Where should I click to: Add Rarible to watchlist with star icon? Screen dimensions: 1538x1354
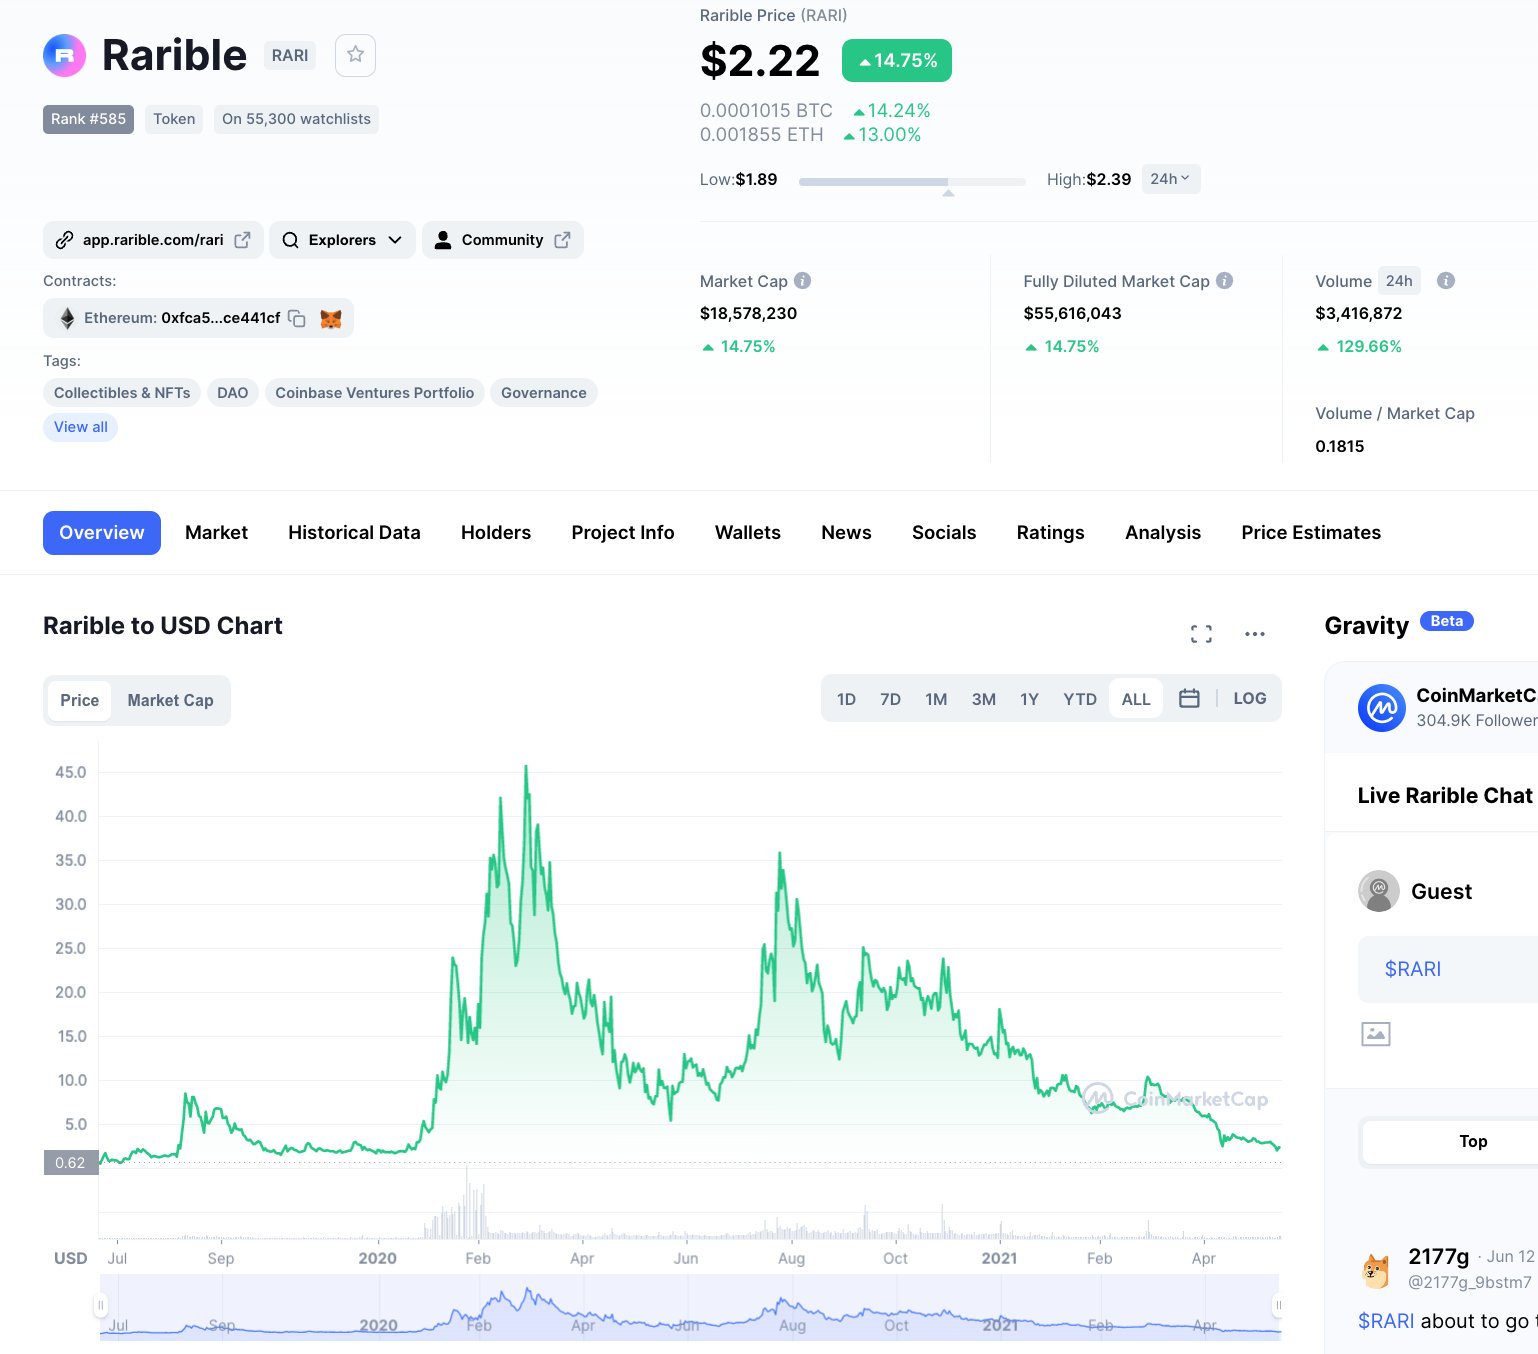coord(355,55)
